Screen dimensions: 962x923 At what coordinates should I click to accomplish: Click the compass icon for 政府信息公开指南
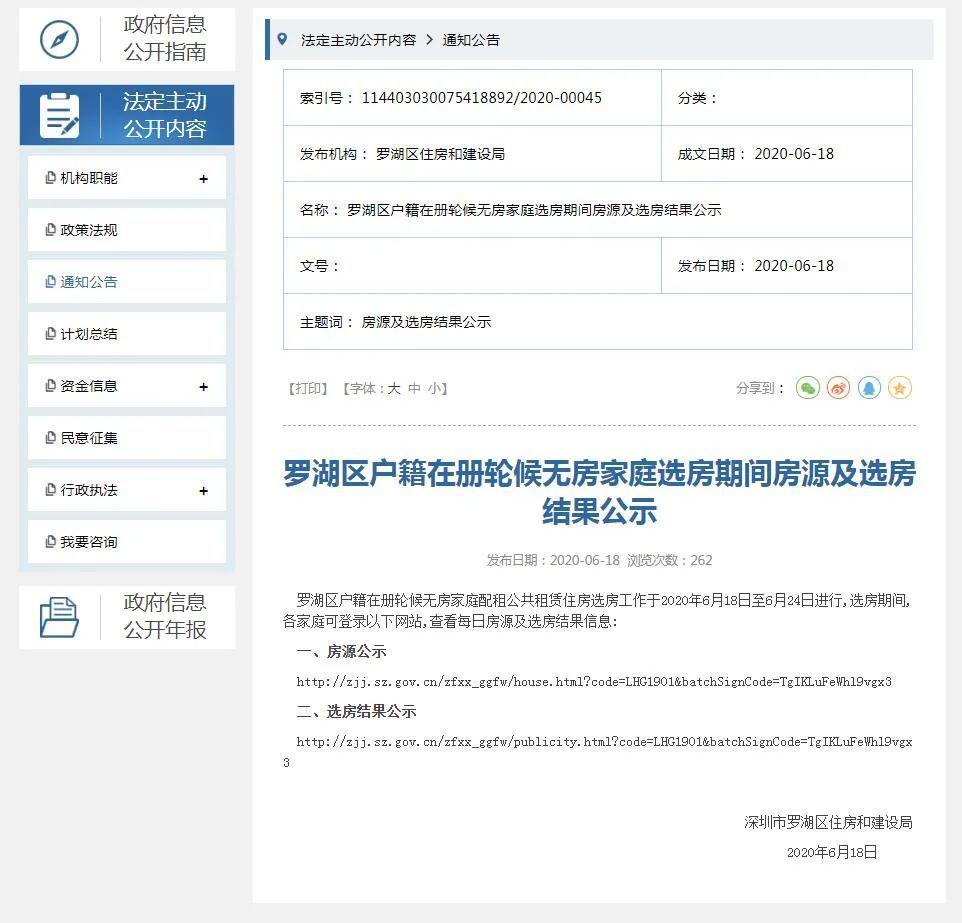(59, 39)
